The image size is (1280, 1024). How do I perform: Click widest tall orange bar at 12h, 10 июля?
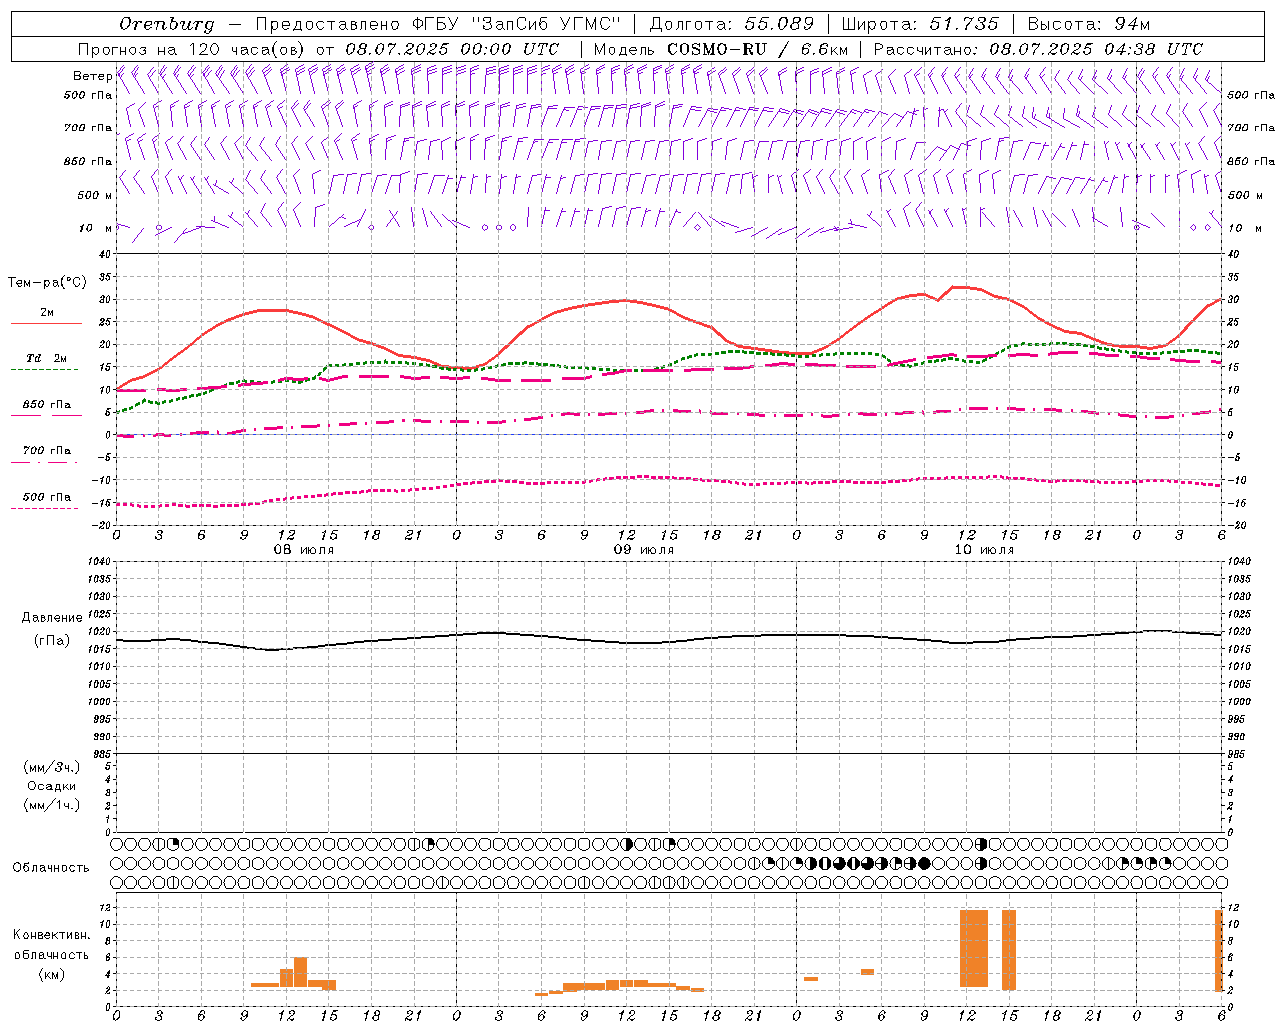point(974,948)
